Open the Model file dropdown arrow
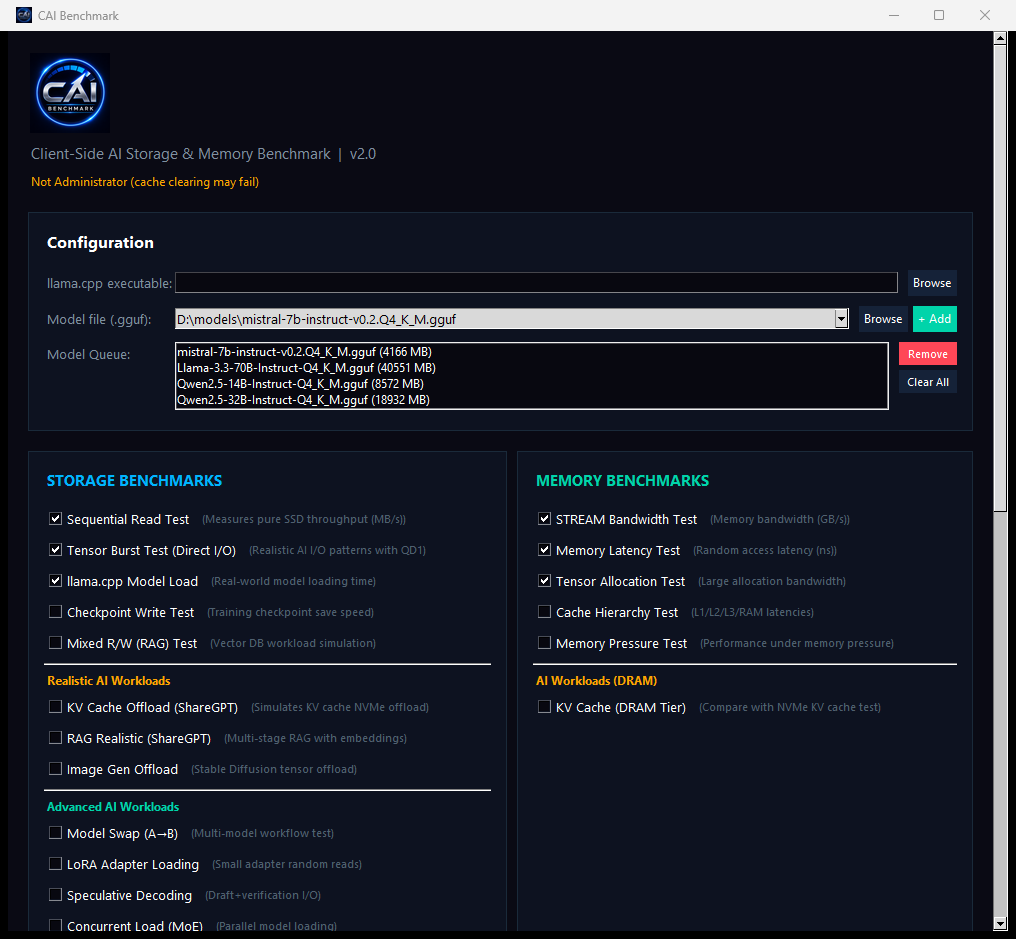The image size is (1016, 939). point(841,319)
